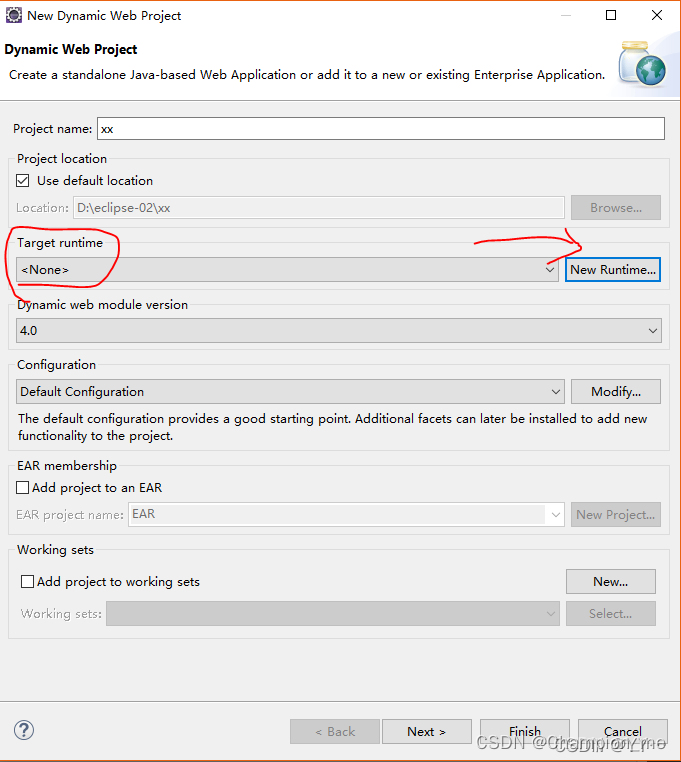This screenshot has height=762, width=681.
Task: Open the Target runtime dropdown
Action: (x=287, y=270)
